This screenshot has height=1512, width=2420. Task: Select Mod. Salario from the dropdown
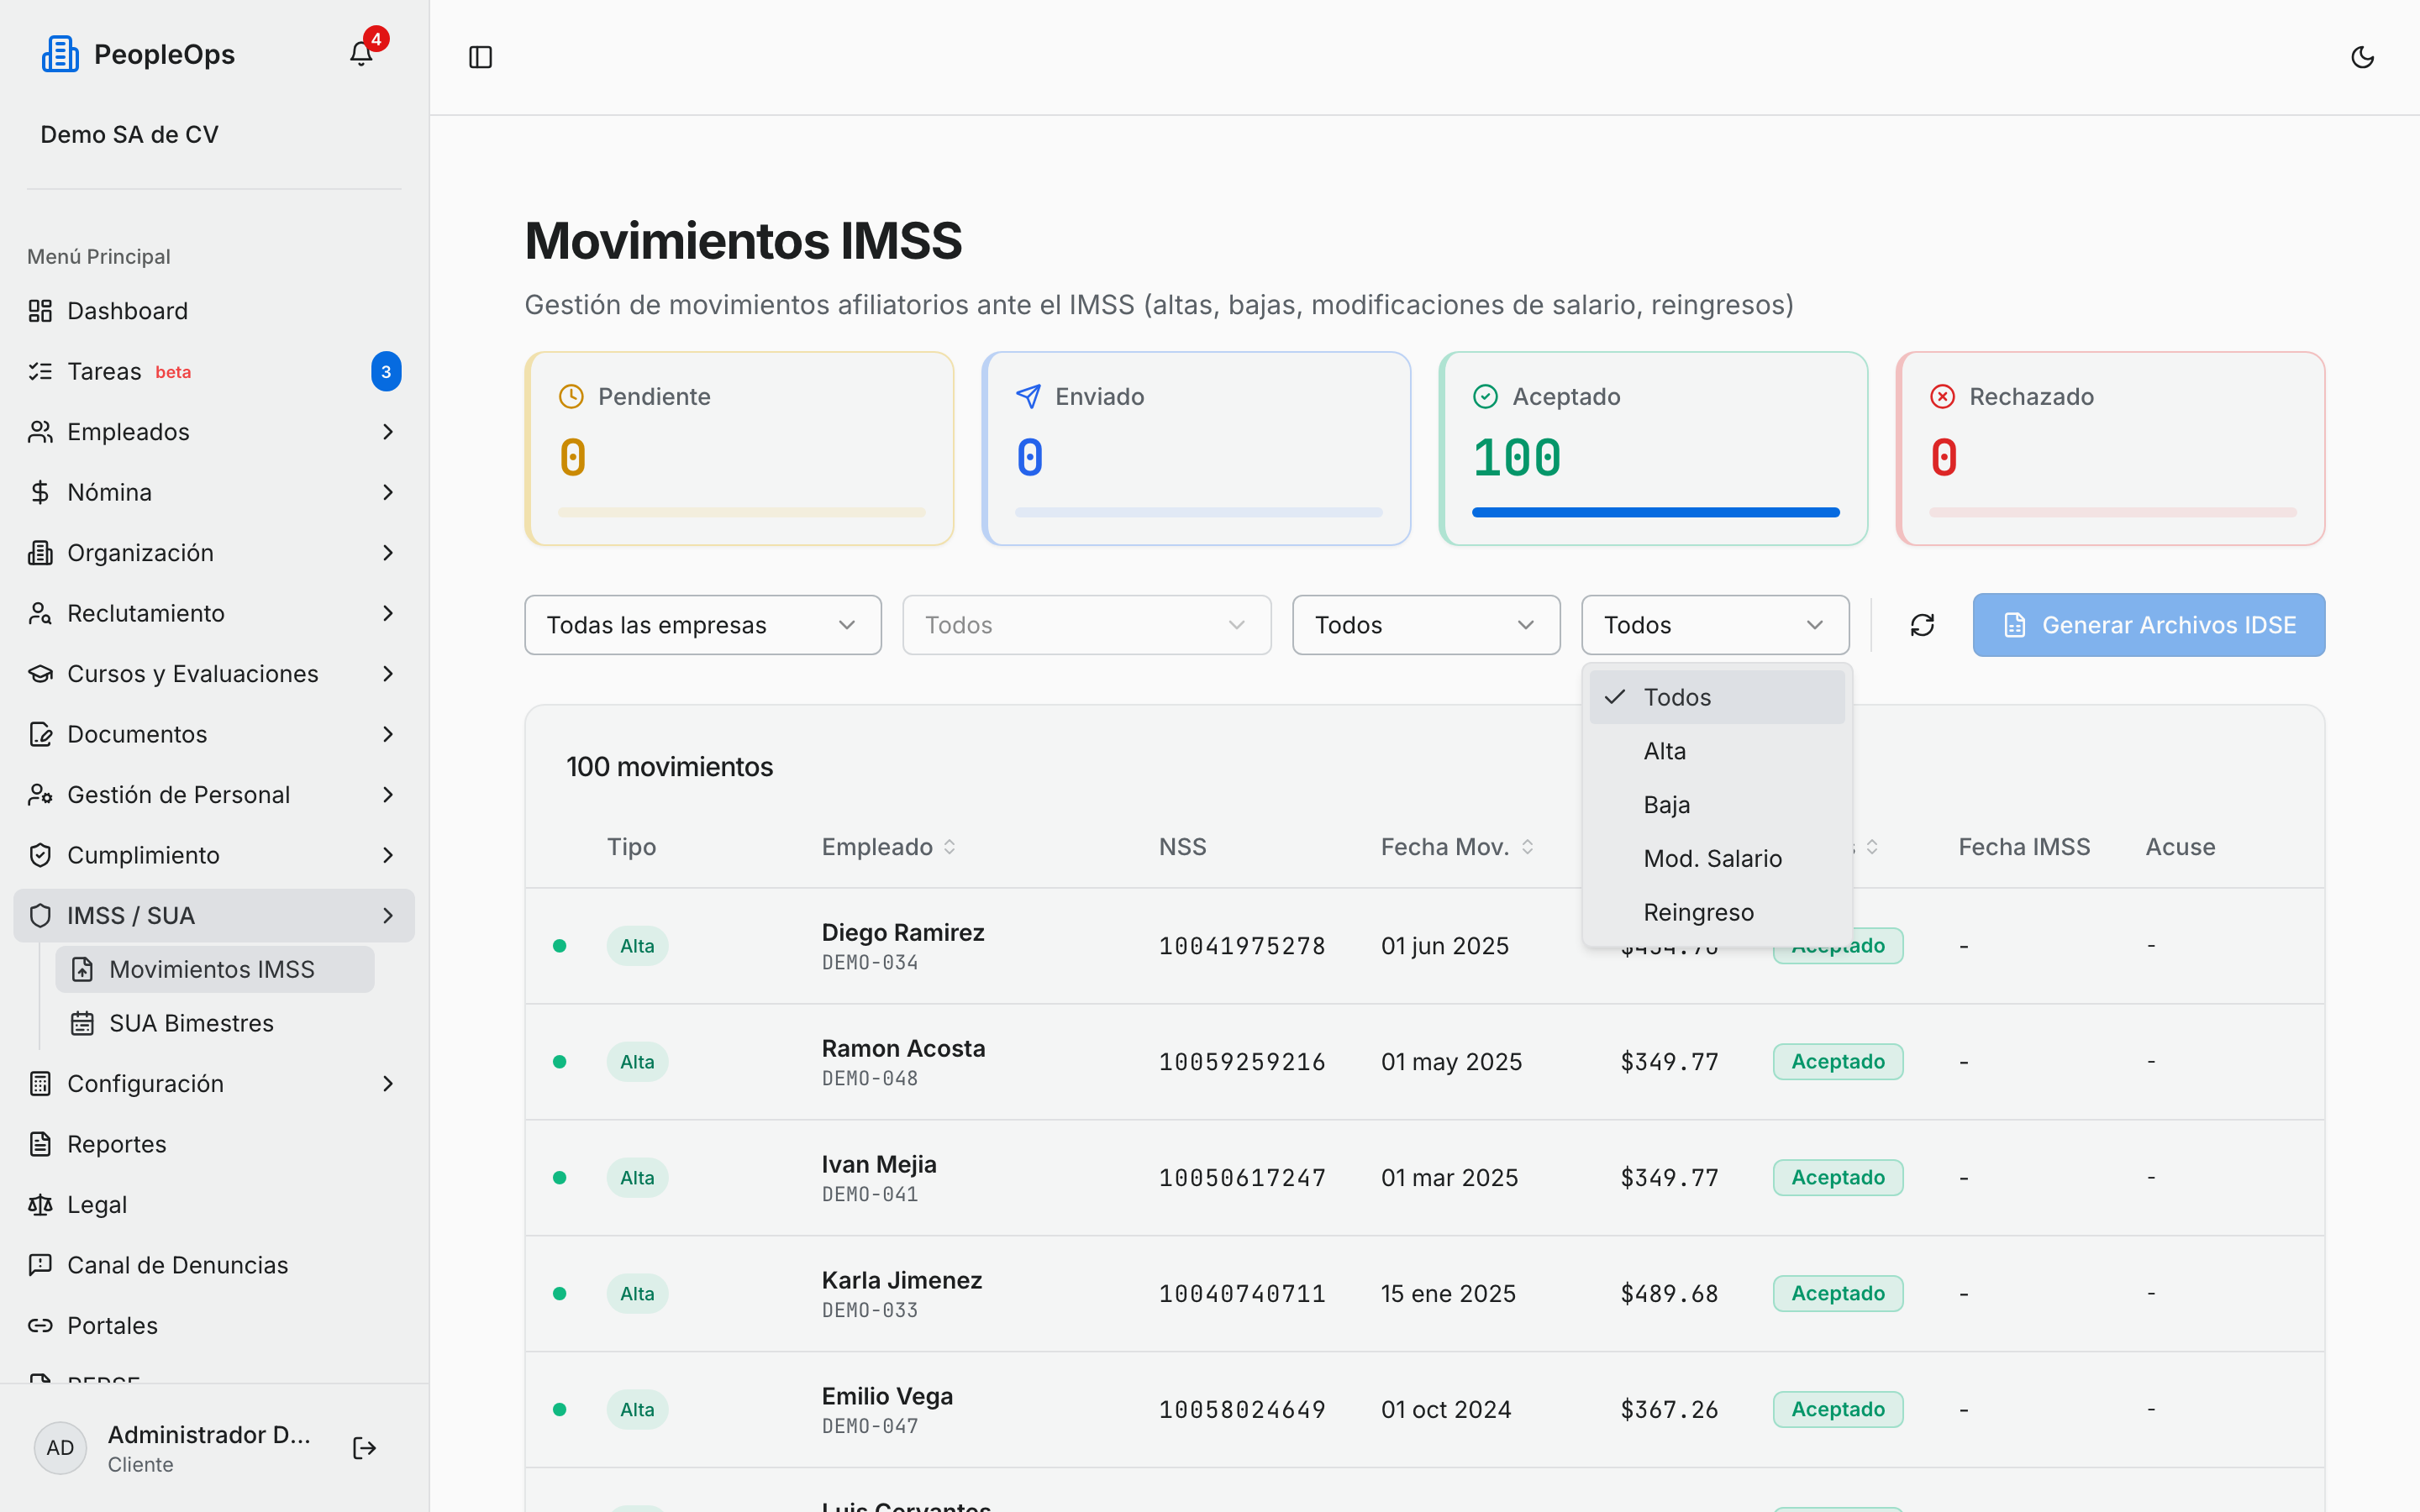click(x=1716, y=859)
